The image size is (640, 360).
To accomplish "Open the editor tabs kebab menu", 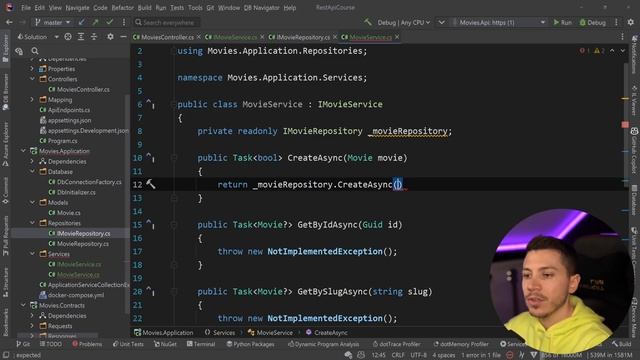I will point(622,37).
